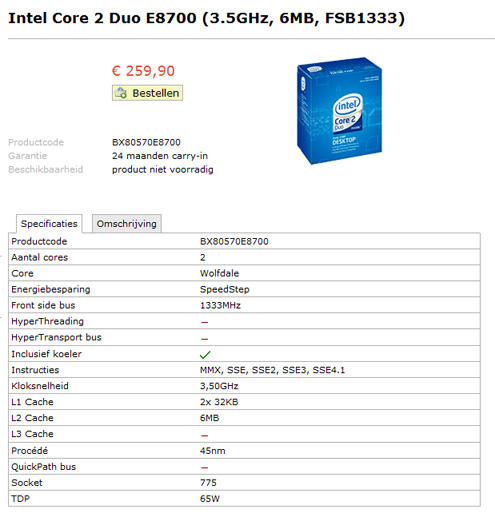Click the Kloksnelheid 3,50GHz value
This screenshot has height=517, width=495.
(x=219, y=386)
